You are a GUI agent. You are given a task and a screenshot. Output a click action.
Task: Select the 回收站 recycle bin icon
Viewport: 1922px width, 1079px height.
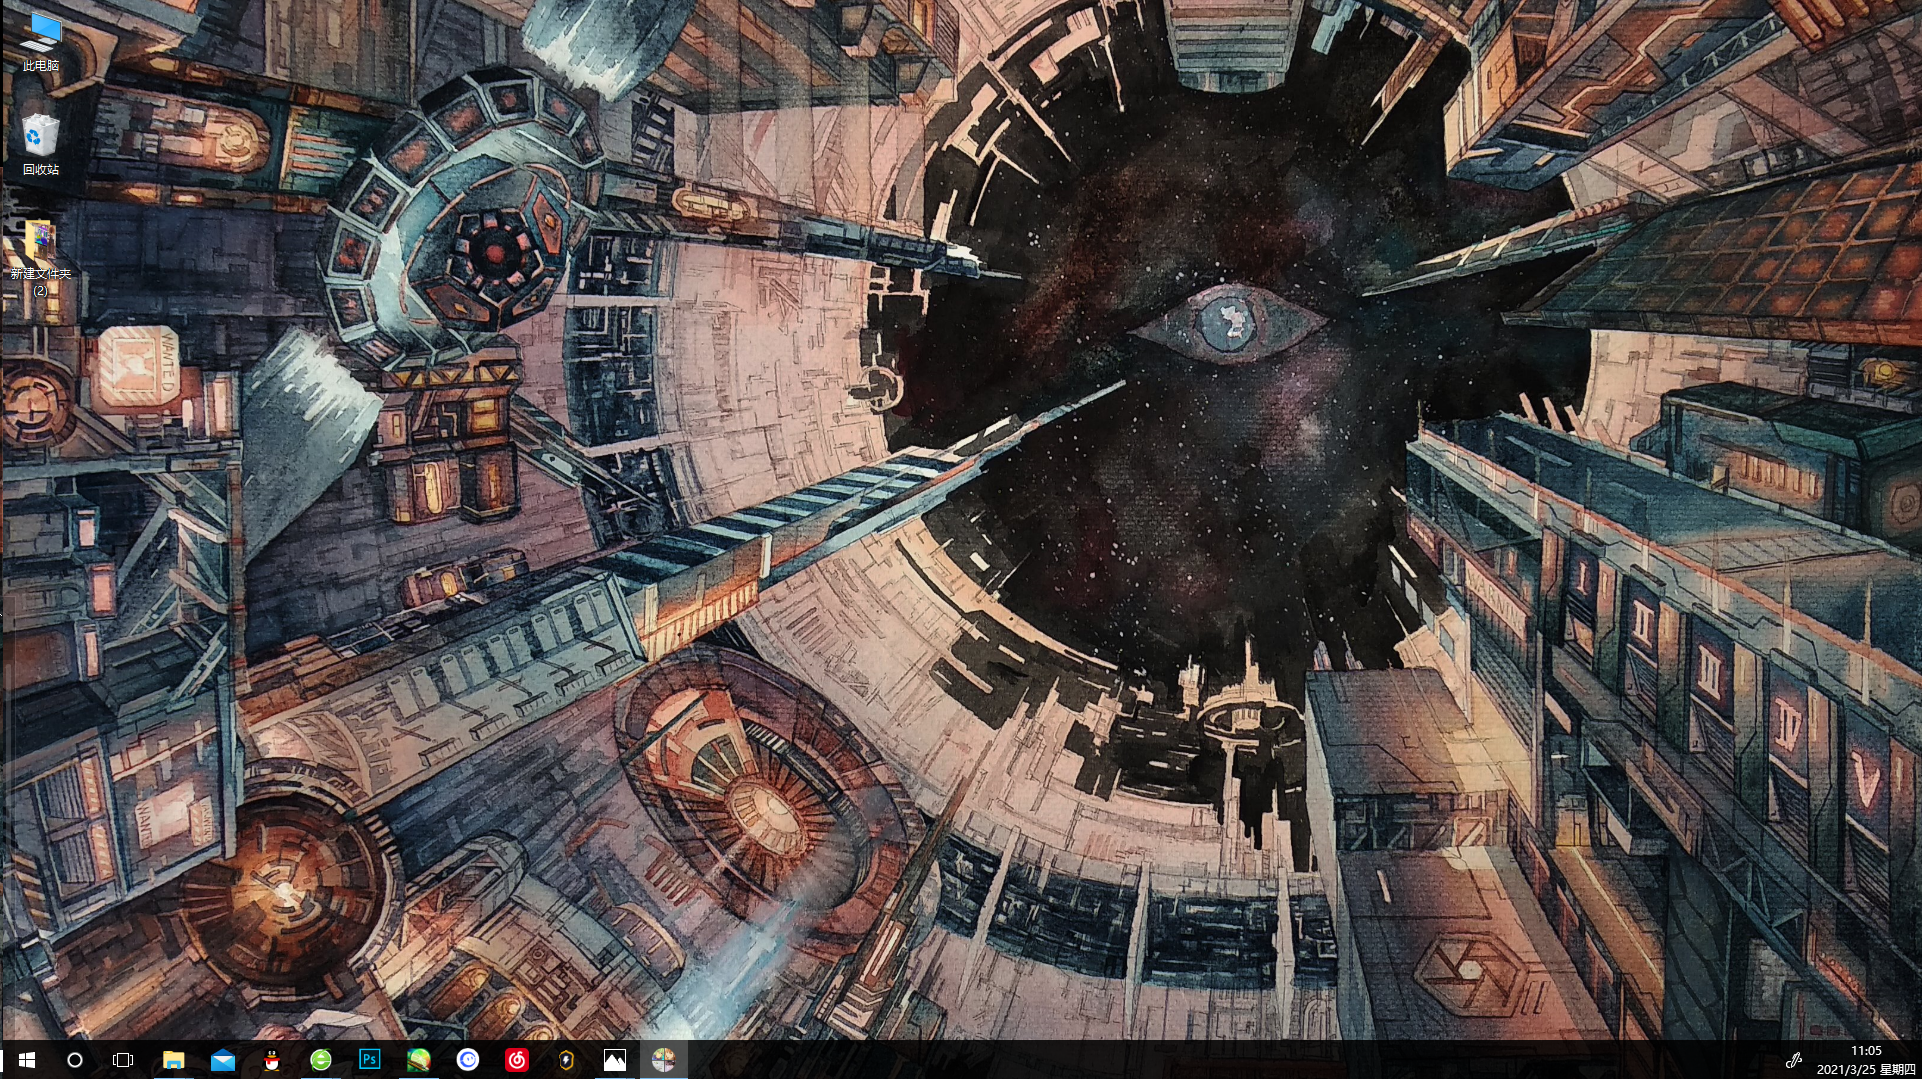[40, 145]
